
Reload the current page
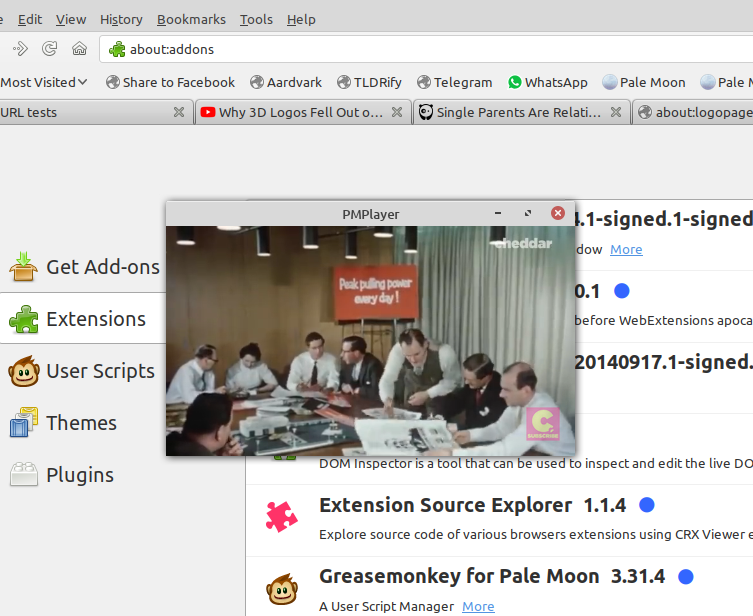pos(49,49)
